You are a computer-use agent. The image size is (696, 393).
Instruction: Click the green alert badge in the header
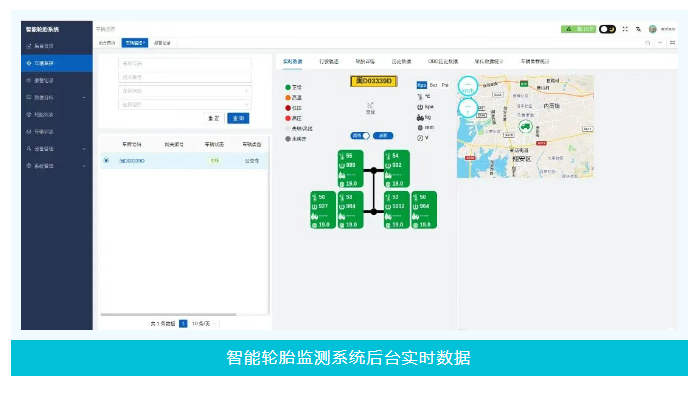578,29
